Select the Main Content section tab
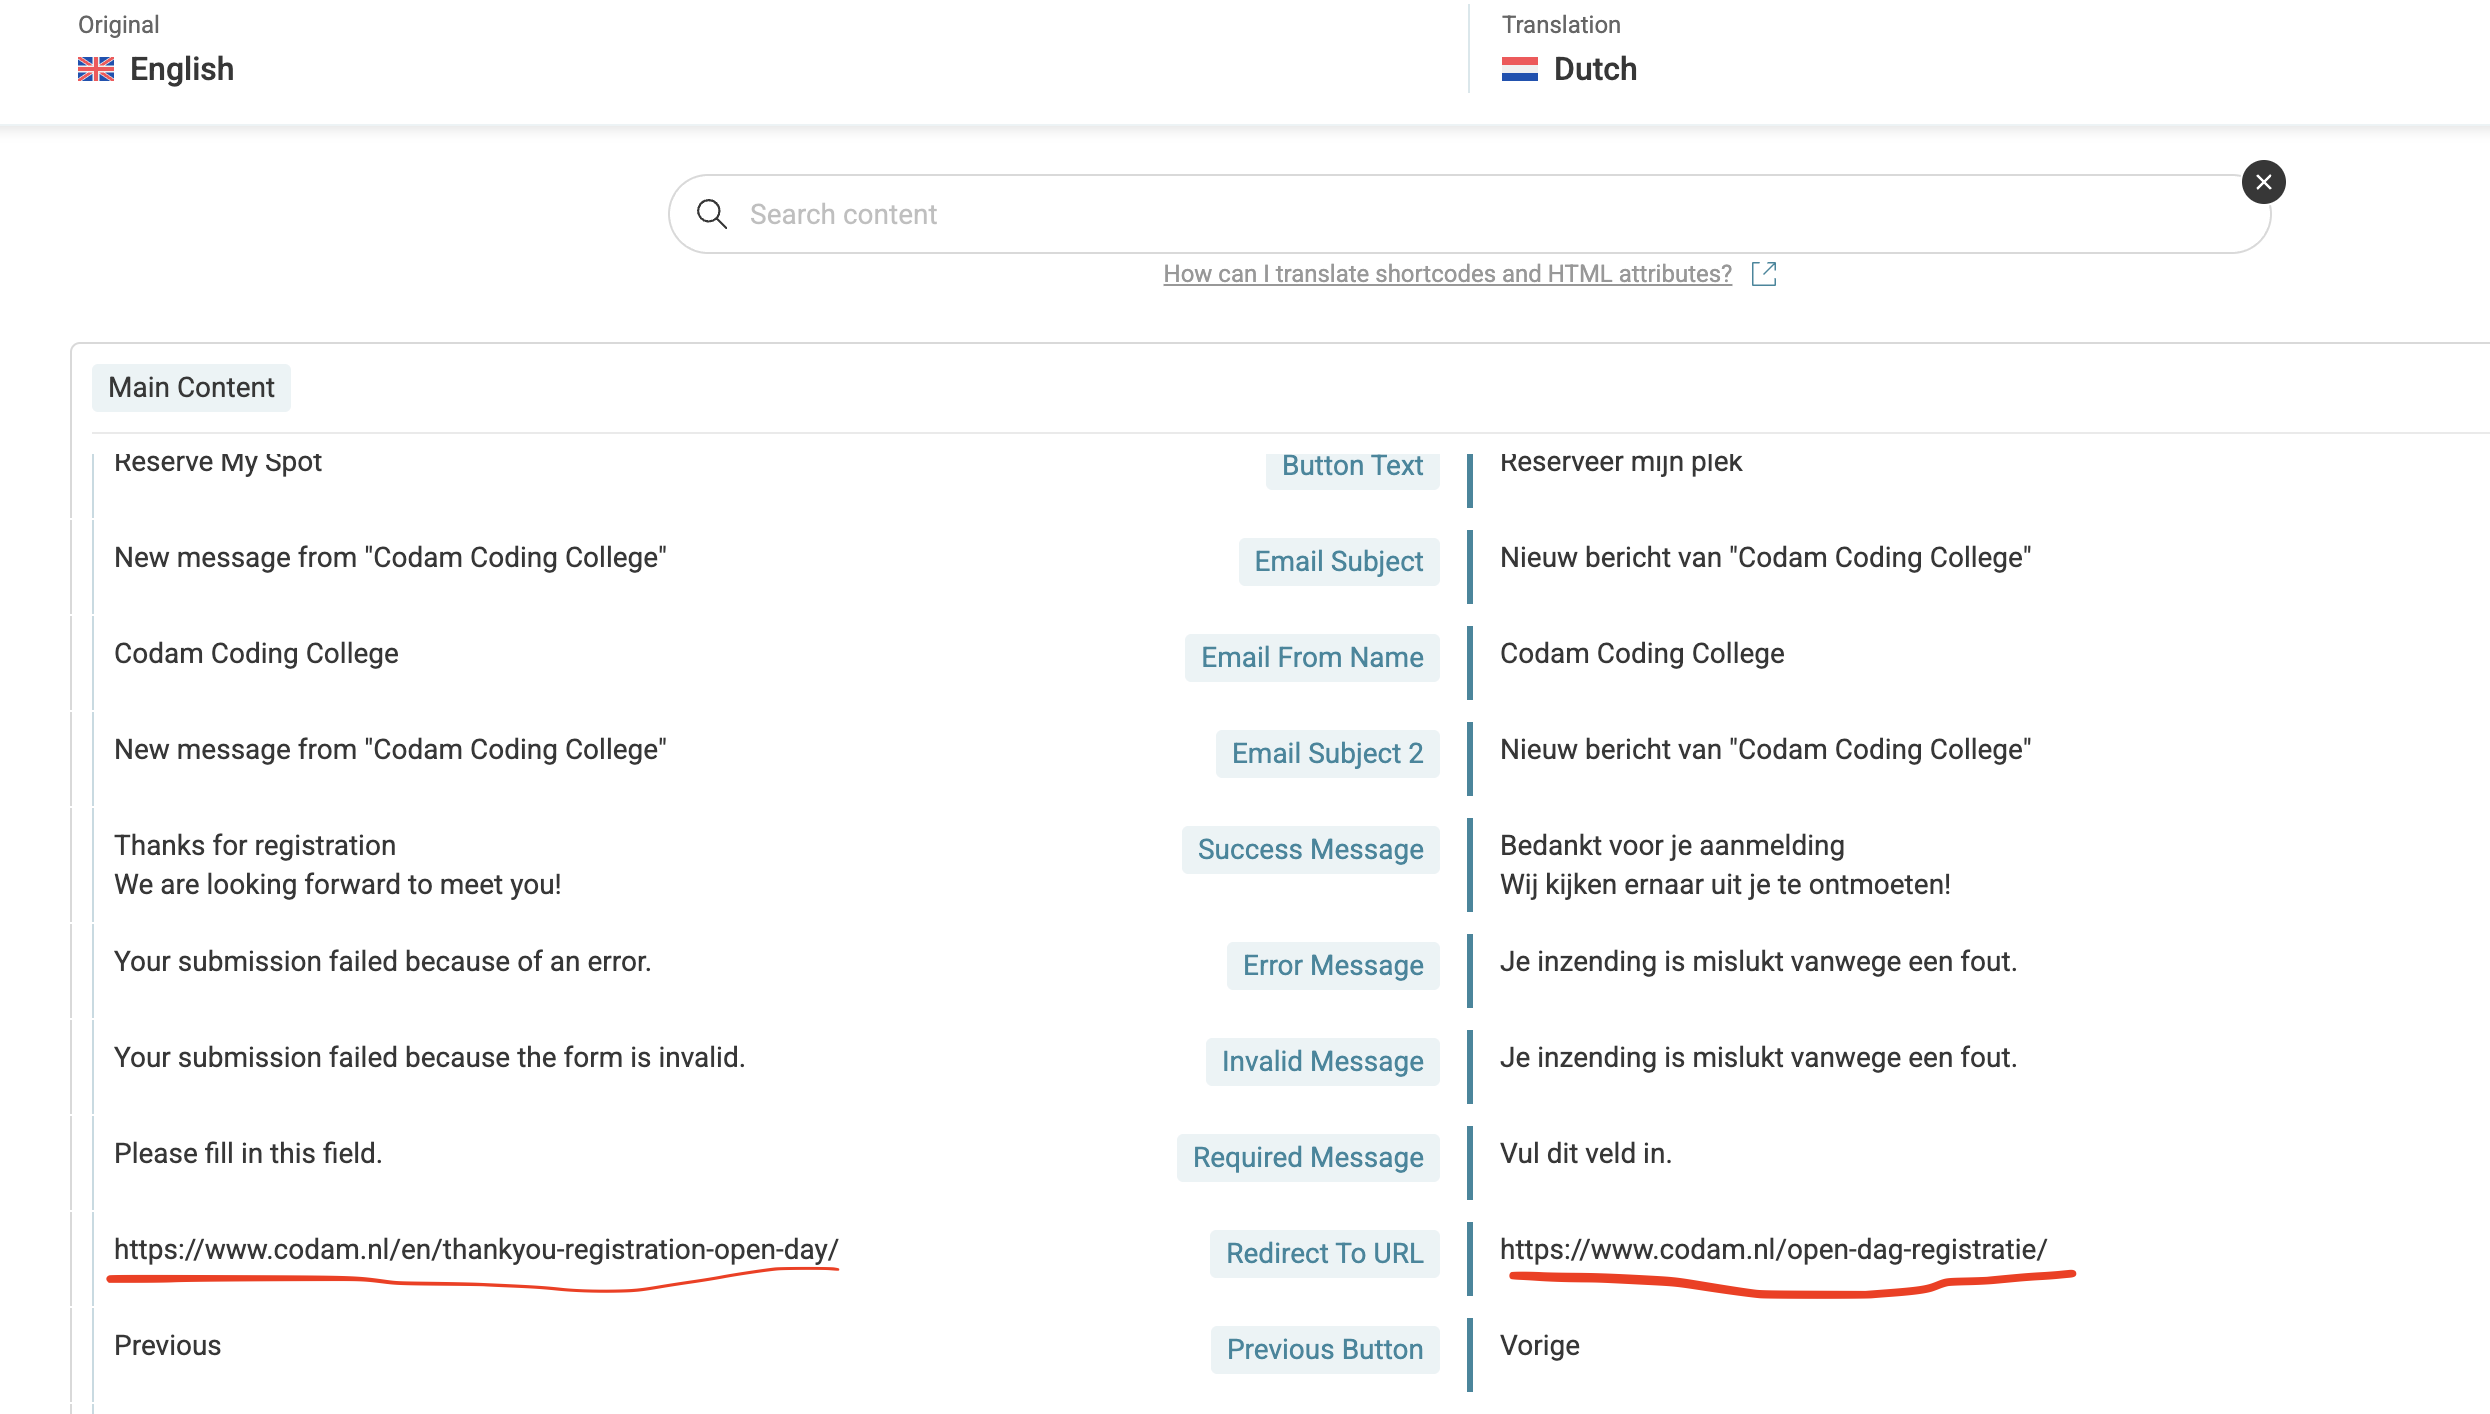This screenshot has width=2490, height=1414. click(191, 388)
